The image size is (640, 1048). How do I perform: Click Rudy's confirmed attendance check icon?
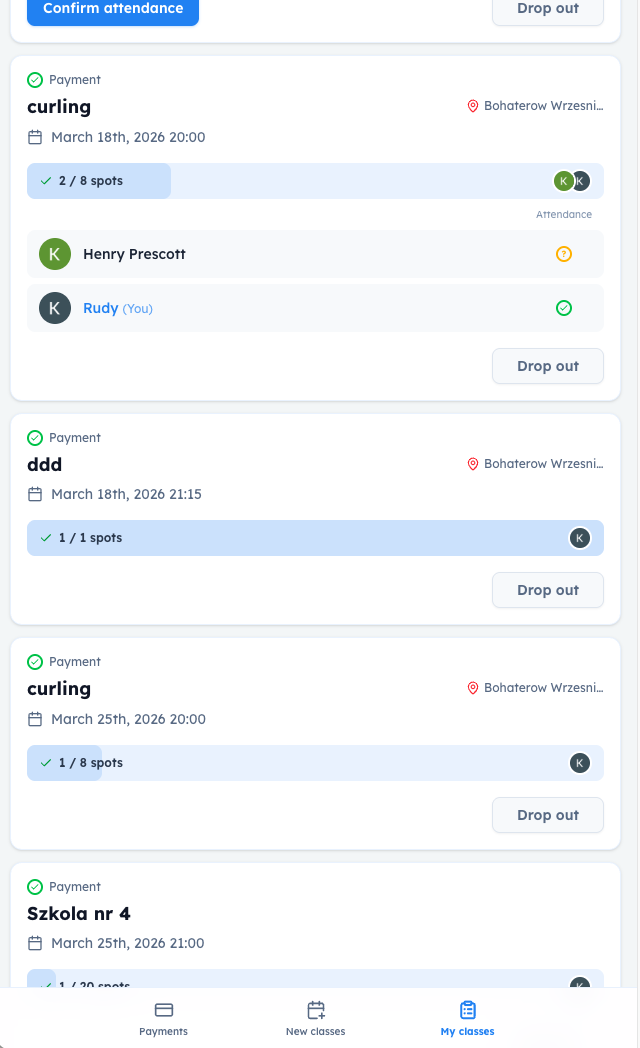[x=563, y=308]
